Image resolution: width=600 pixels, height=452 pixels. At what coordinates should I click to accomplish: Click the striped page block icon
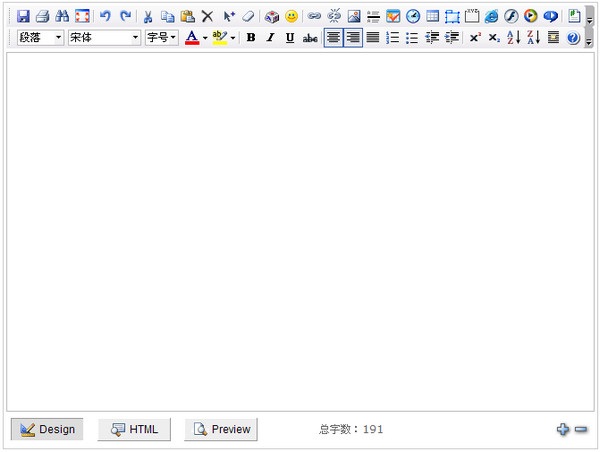553,38
